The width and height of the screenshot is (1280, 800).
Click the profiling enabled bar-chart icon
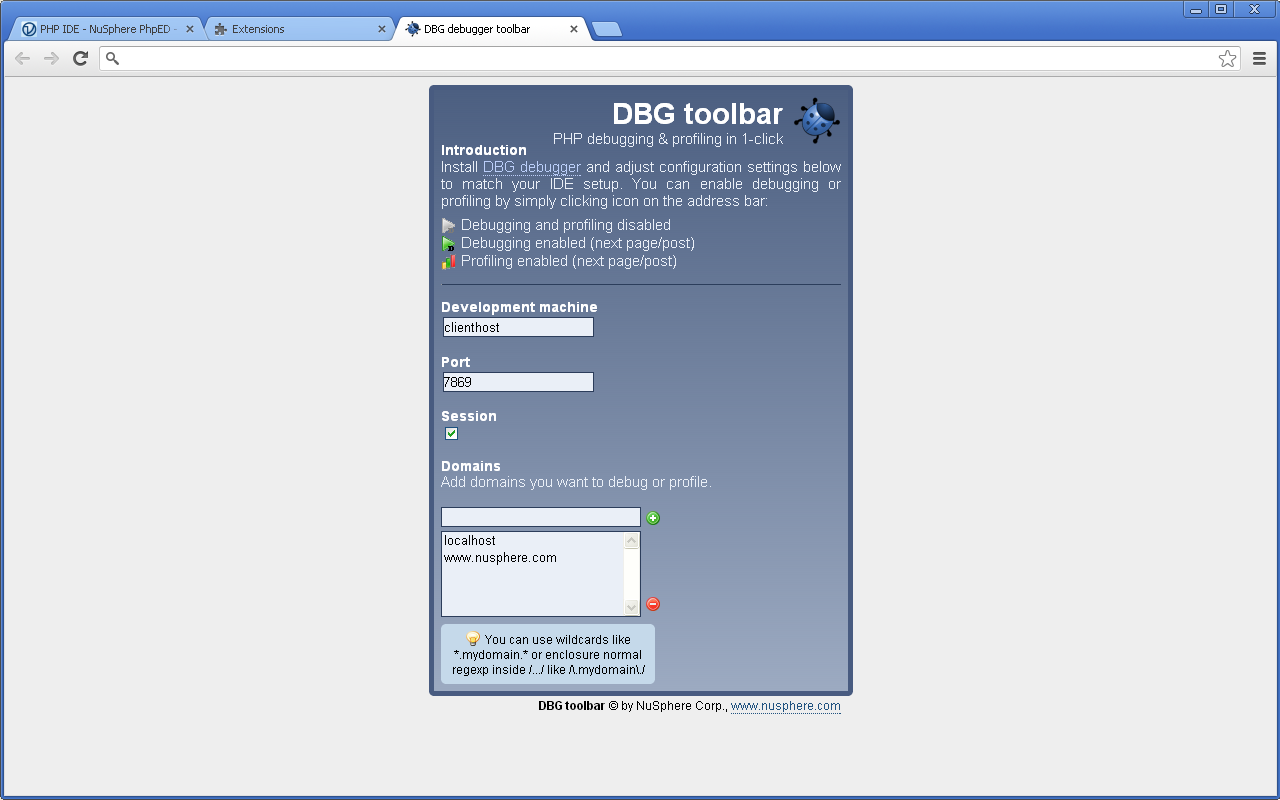pos(448,261)
